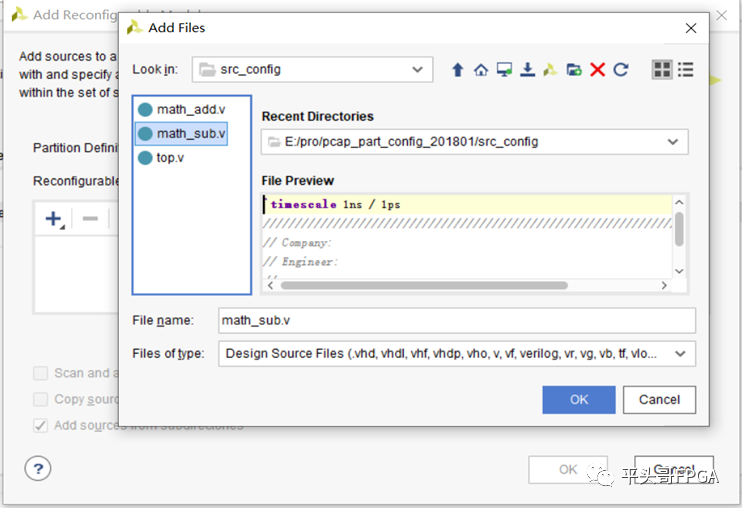742x508 pixels.
Task: Refresh the file listing
Action: (621, 70)
